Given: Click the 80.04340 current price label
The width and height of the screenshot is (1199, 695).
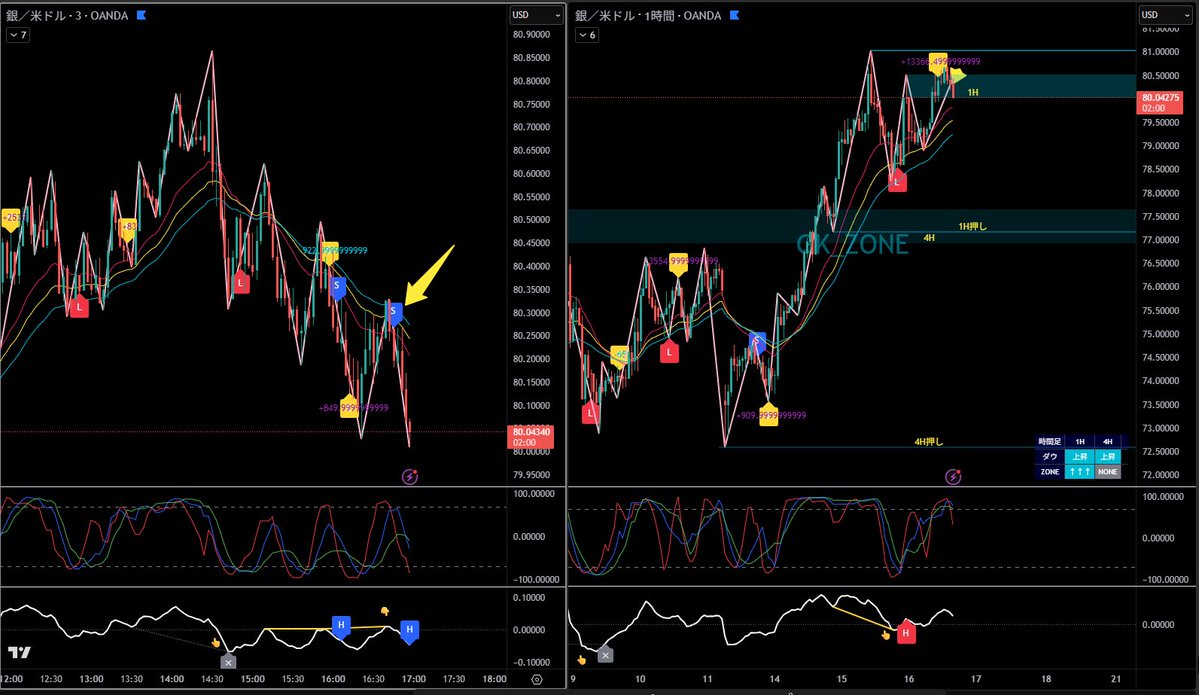Looking at the screenshot, I should [x=531, y=437].
